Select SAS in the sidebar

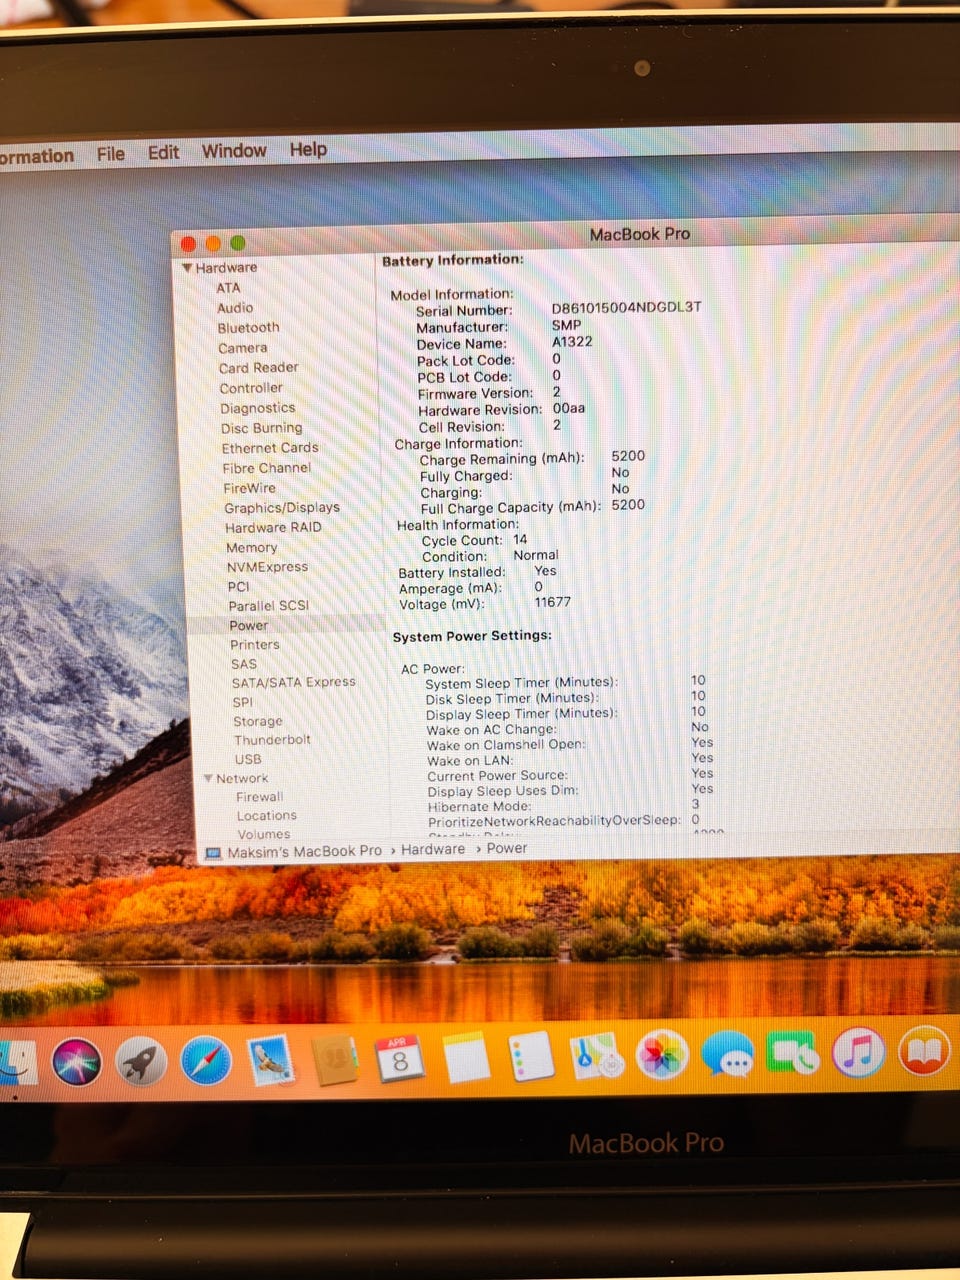[244, 664]
